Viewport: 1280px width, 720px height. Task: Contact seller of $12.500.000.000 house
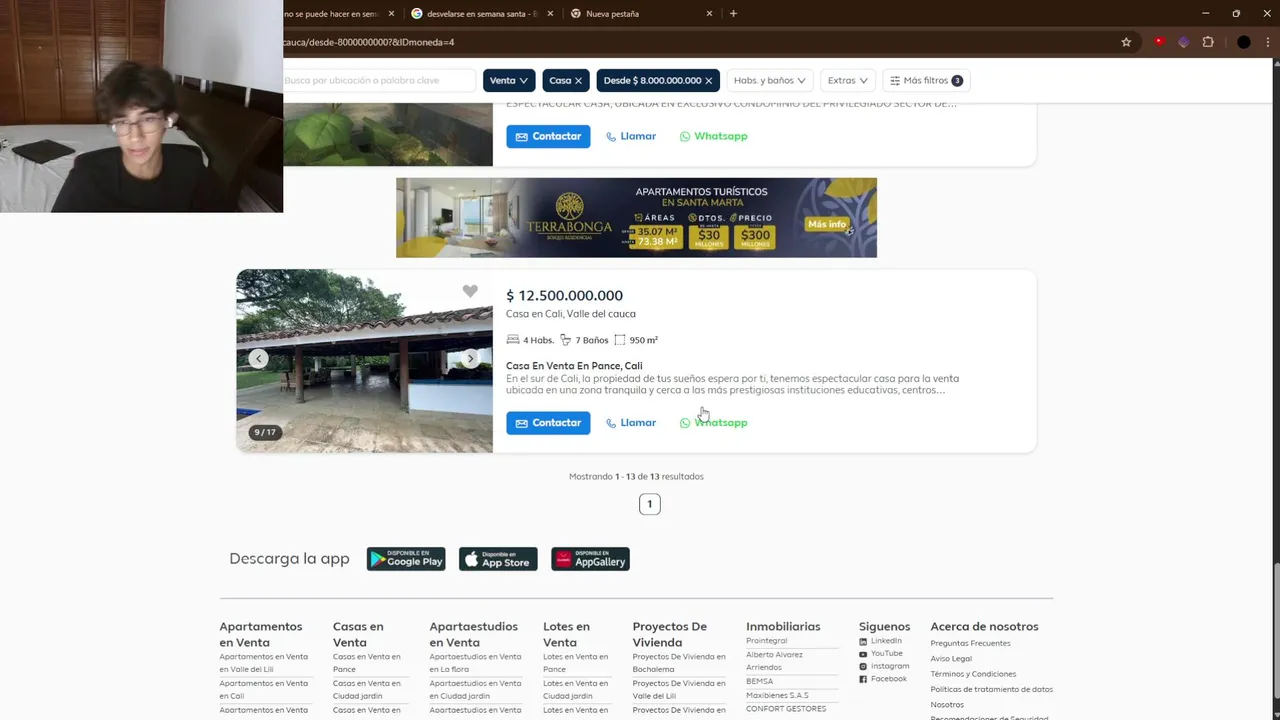pos(548,423)
